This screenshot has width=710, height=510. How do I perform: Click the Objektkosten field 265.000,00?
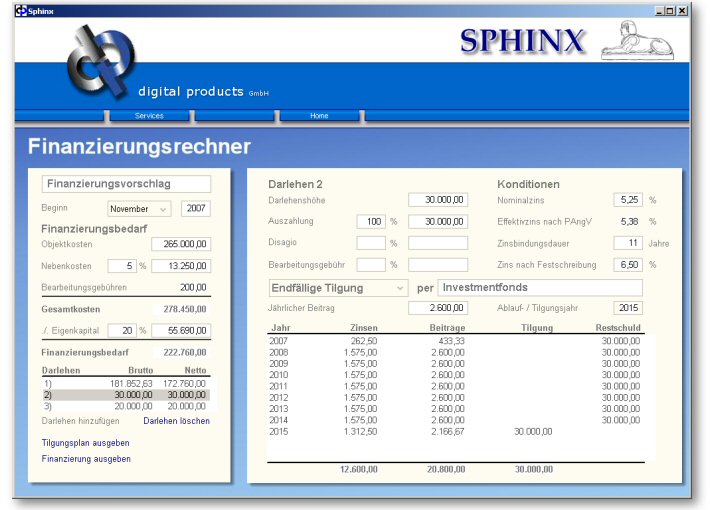click(181, 244)
